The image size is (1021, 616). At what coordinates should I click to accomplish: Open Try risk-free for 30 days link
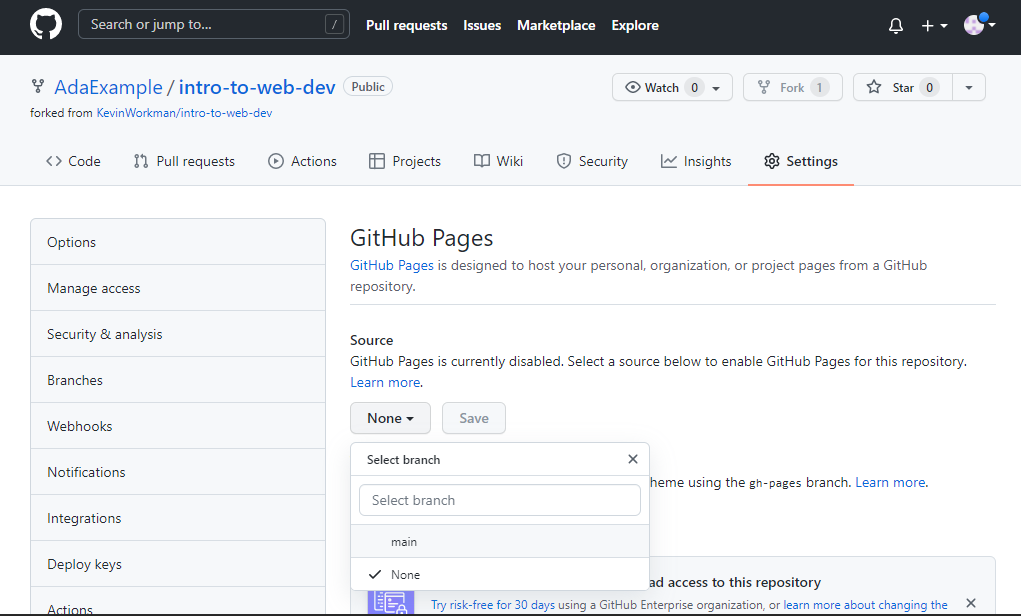pos(493,605)
